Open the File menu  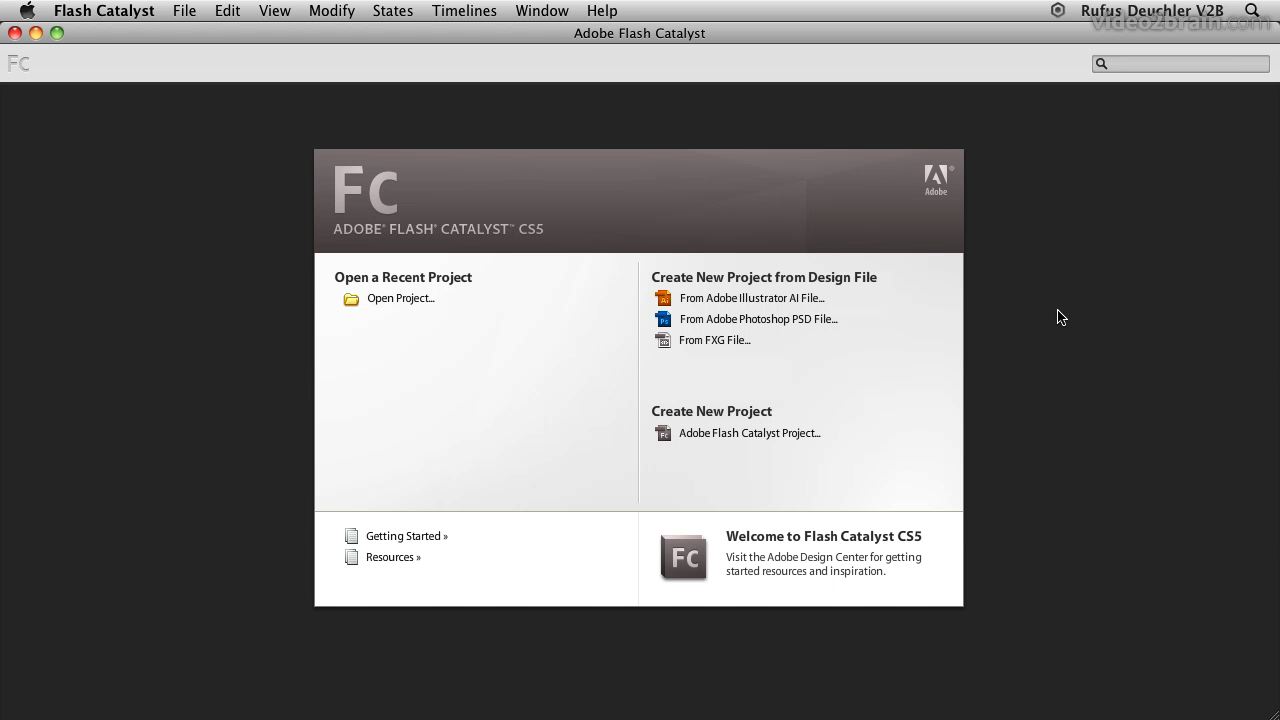(x=184, y=10)
